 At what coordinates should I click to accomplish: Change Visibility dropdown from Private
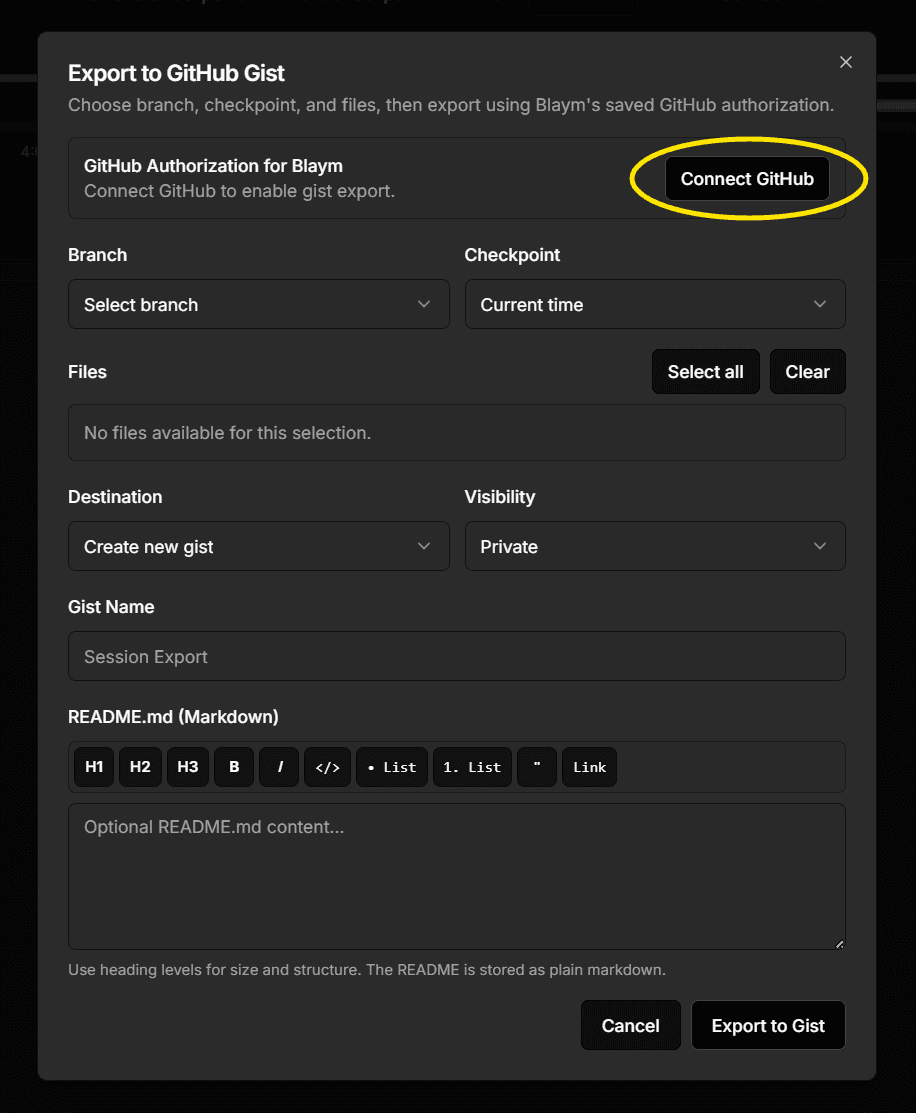(655, 546)
